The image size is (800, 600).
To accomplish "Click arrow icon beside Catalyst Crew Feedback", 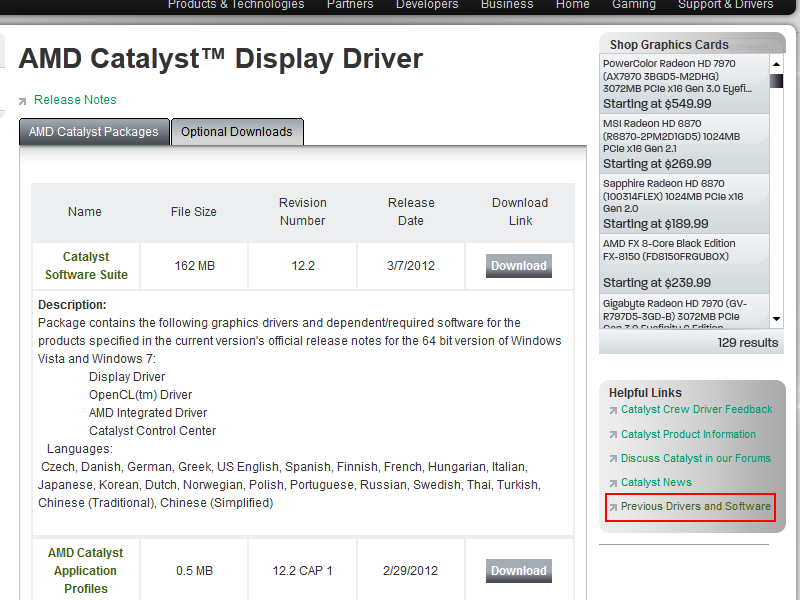I will point(613,410).
